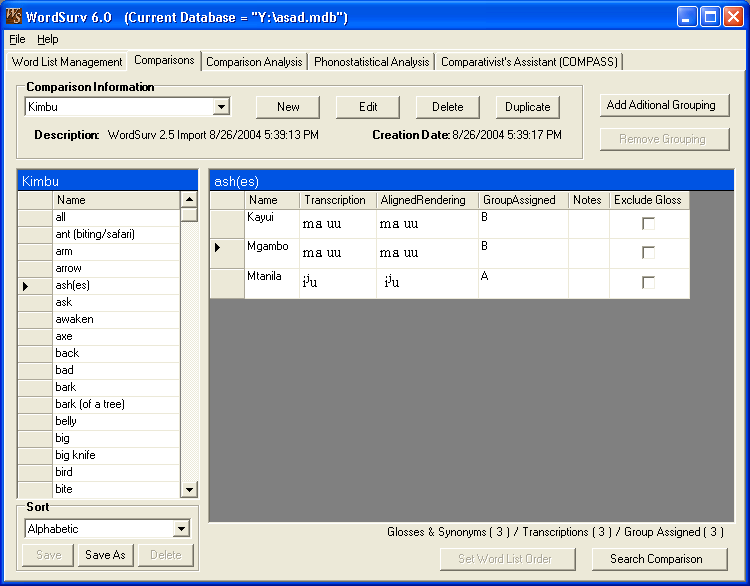This screenshot has width=750, height=586.
Task: Click Kayui transcription 'ma uu' cell
Action: [338, 224]
